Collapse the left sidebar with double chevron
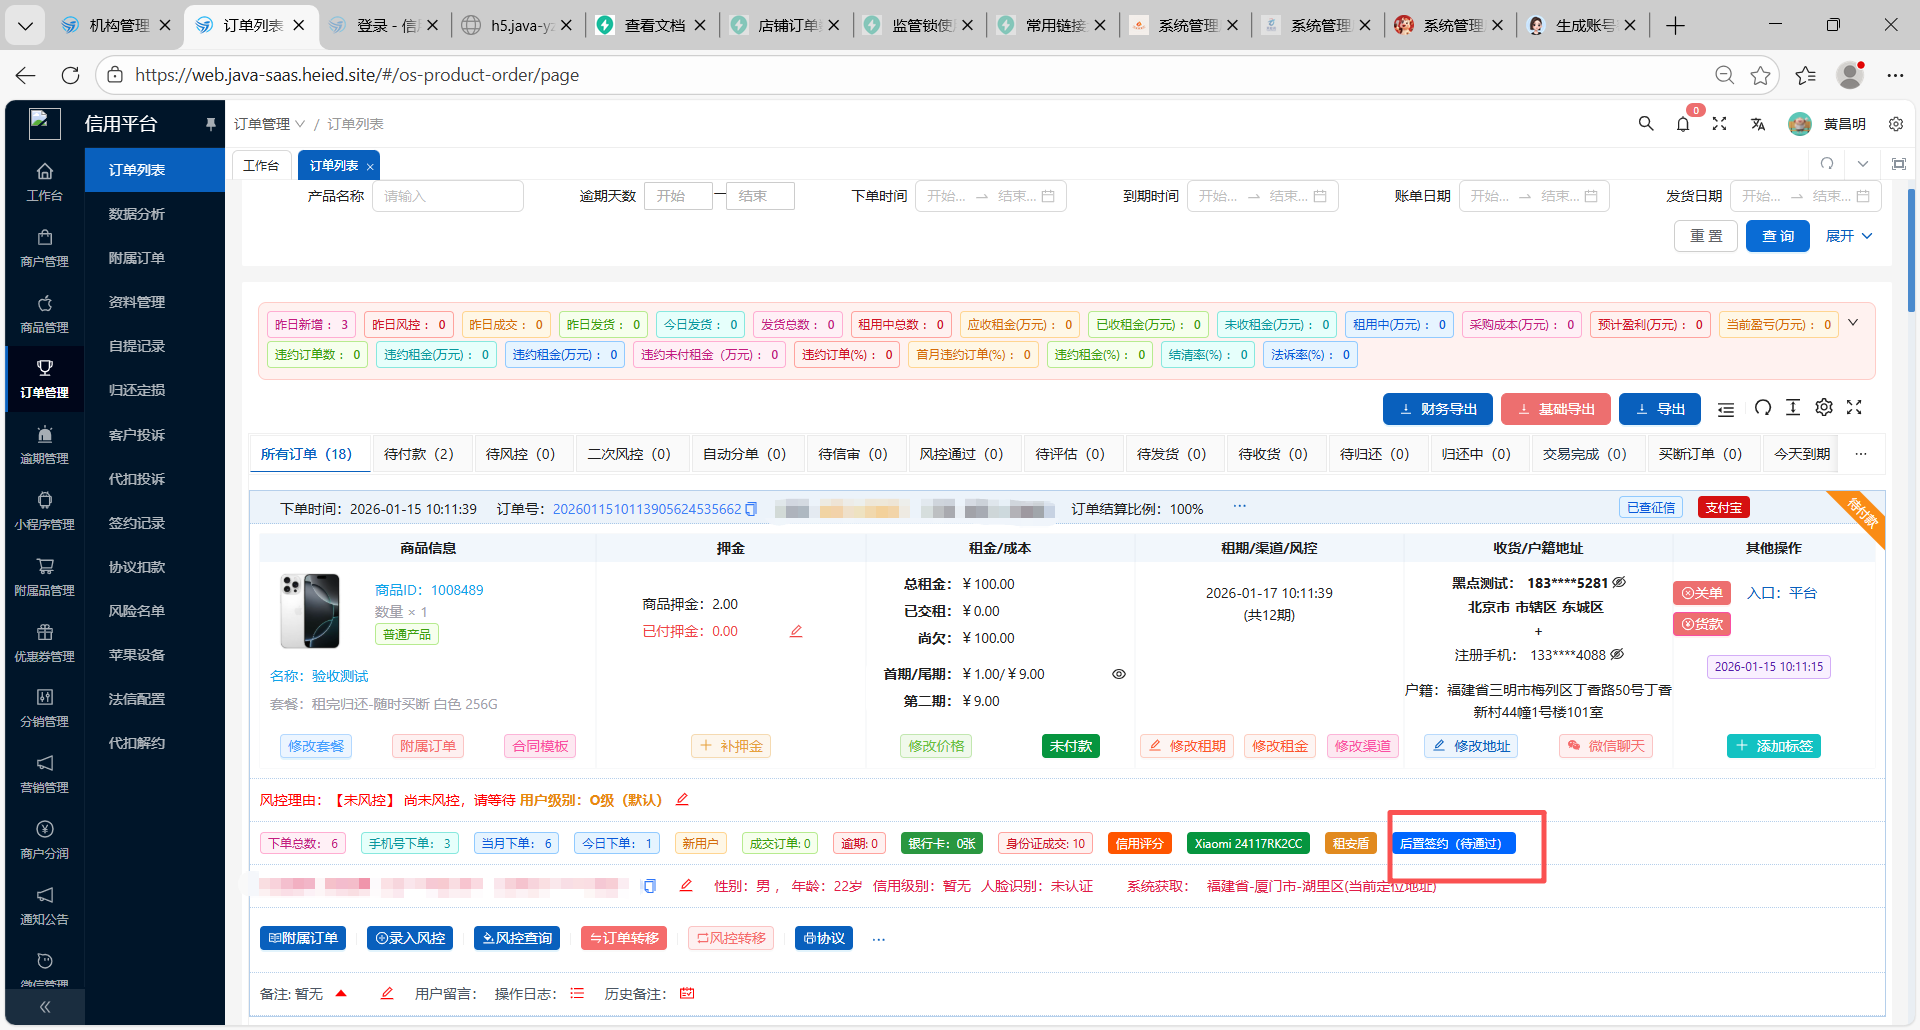1920x1030 pixels. coord(45,1007)
